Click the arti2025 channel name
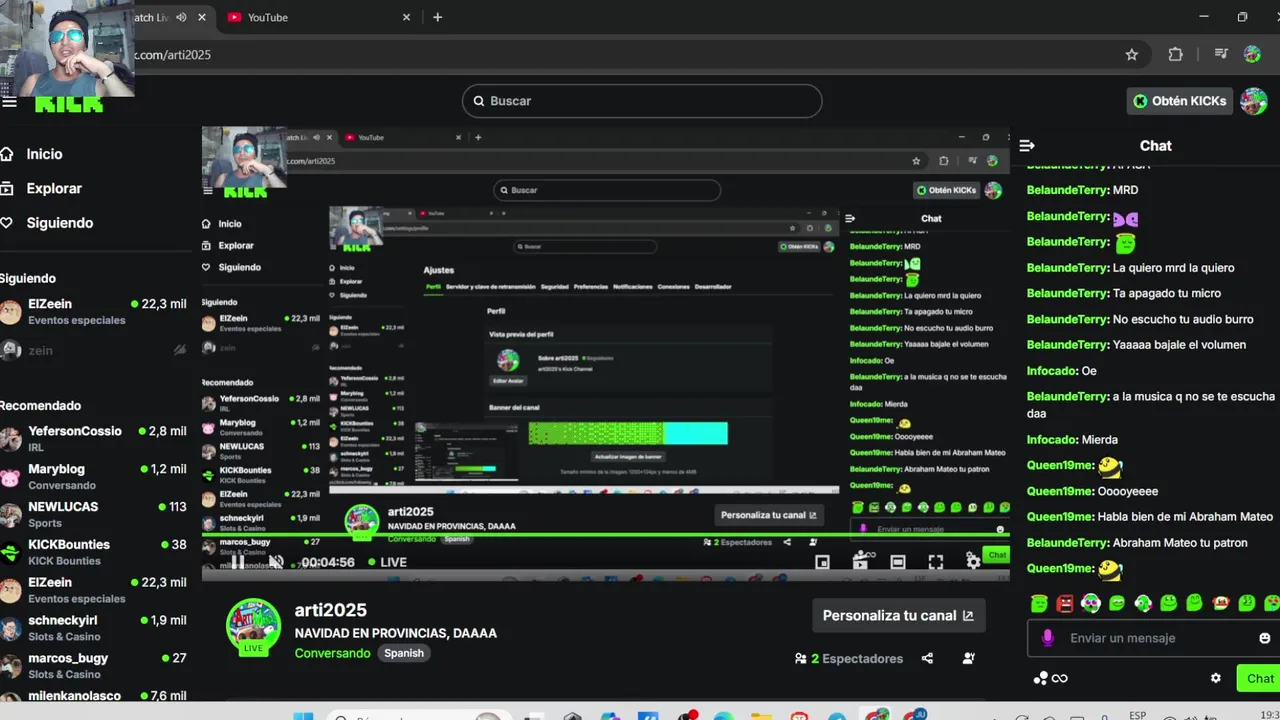 (x=330, y=610)
